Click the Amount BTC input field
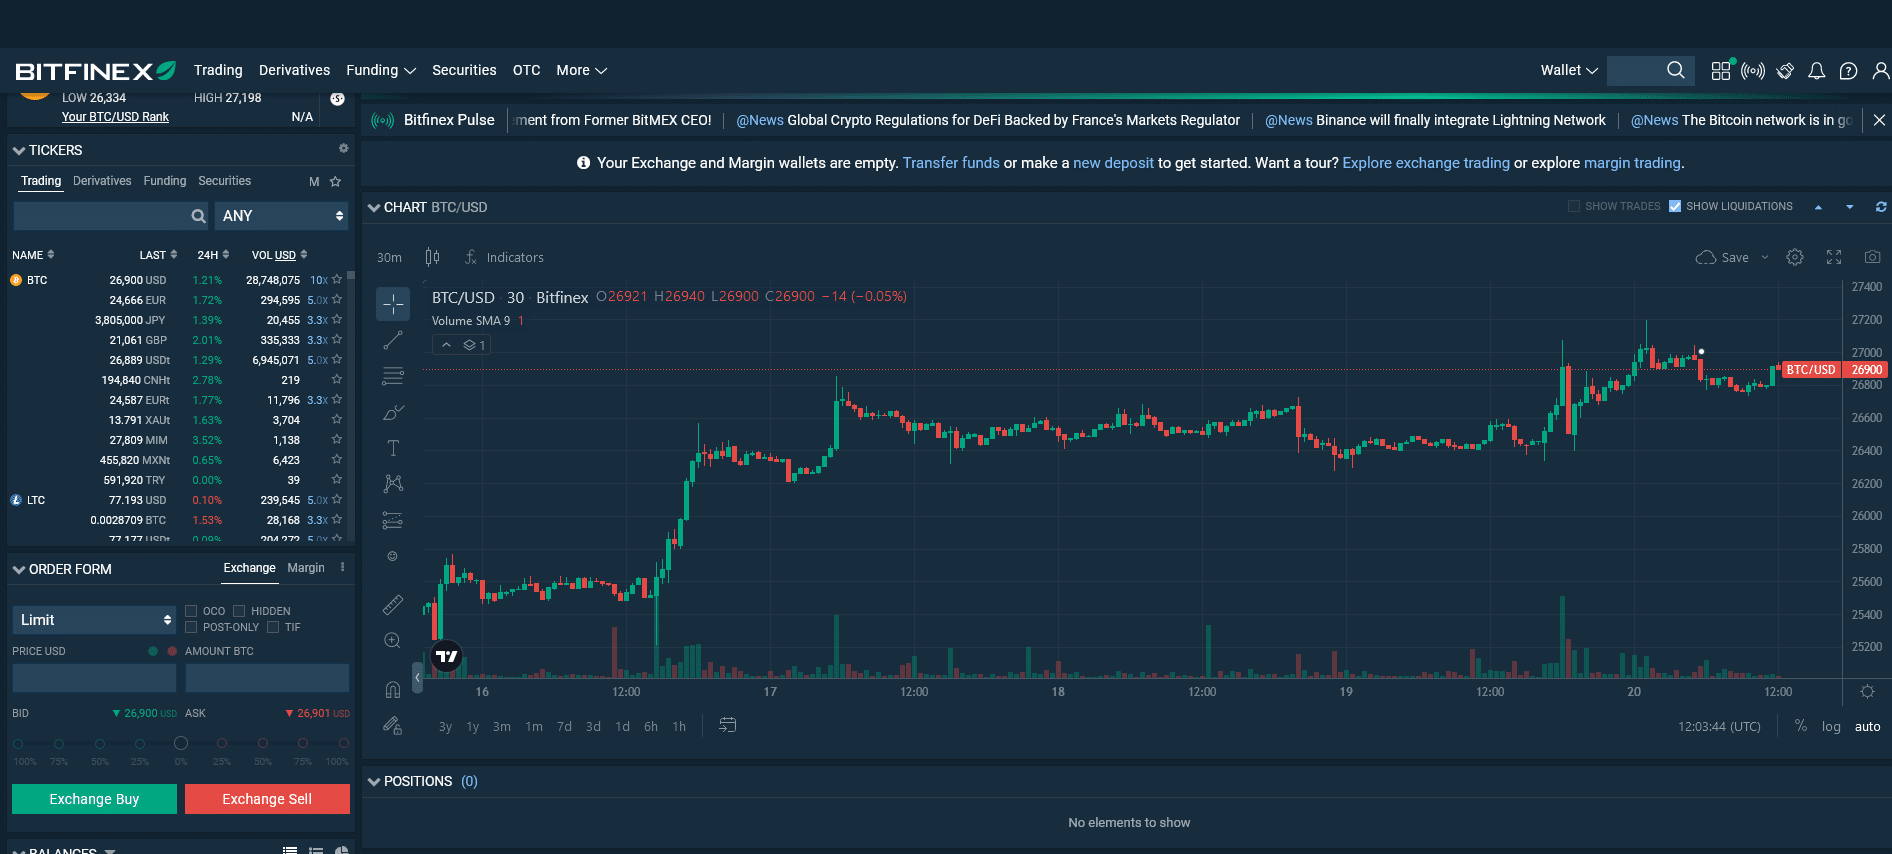 tap(267, 678)
